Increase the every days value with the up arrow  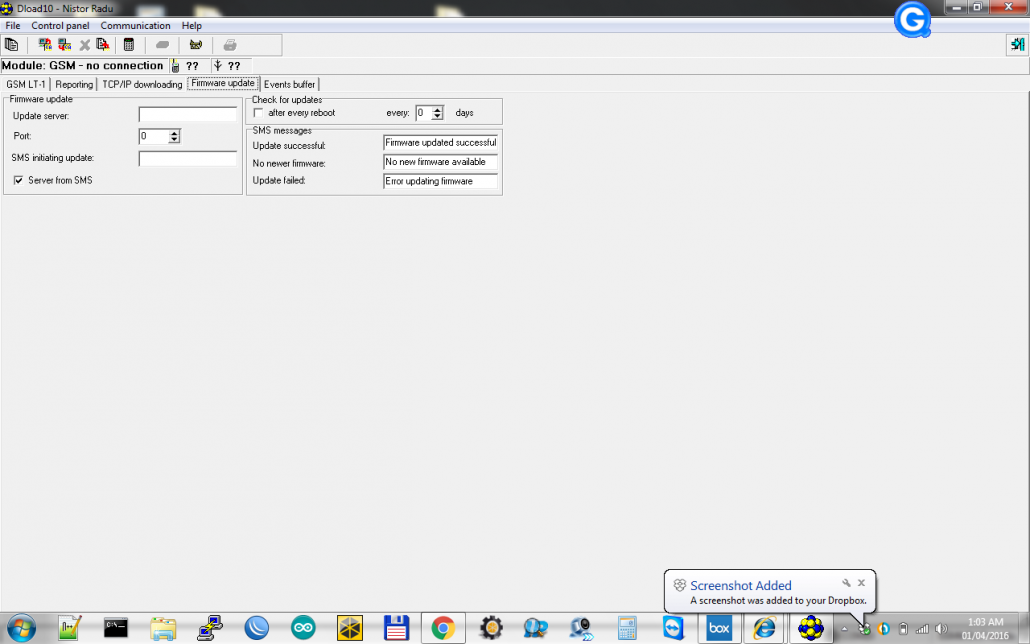click(x=437, y=110)
